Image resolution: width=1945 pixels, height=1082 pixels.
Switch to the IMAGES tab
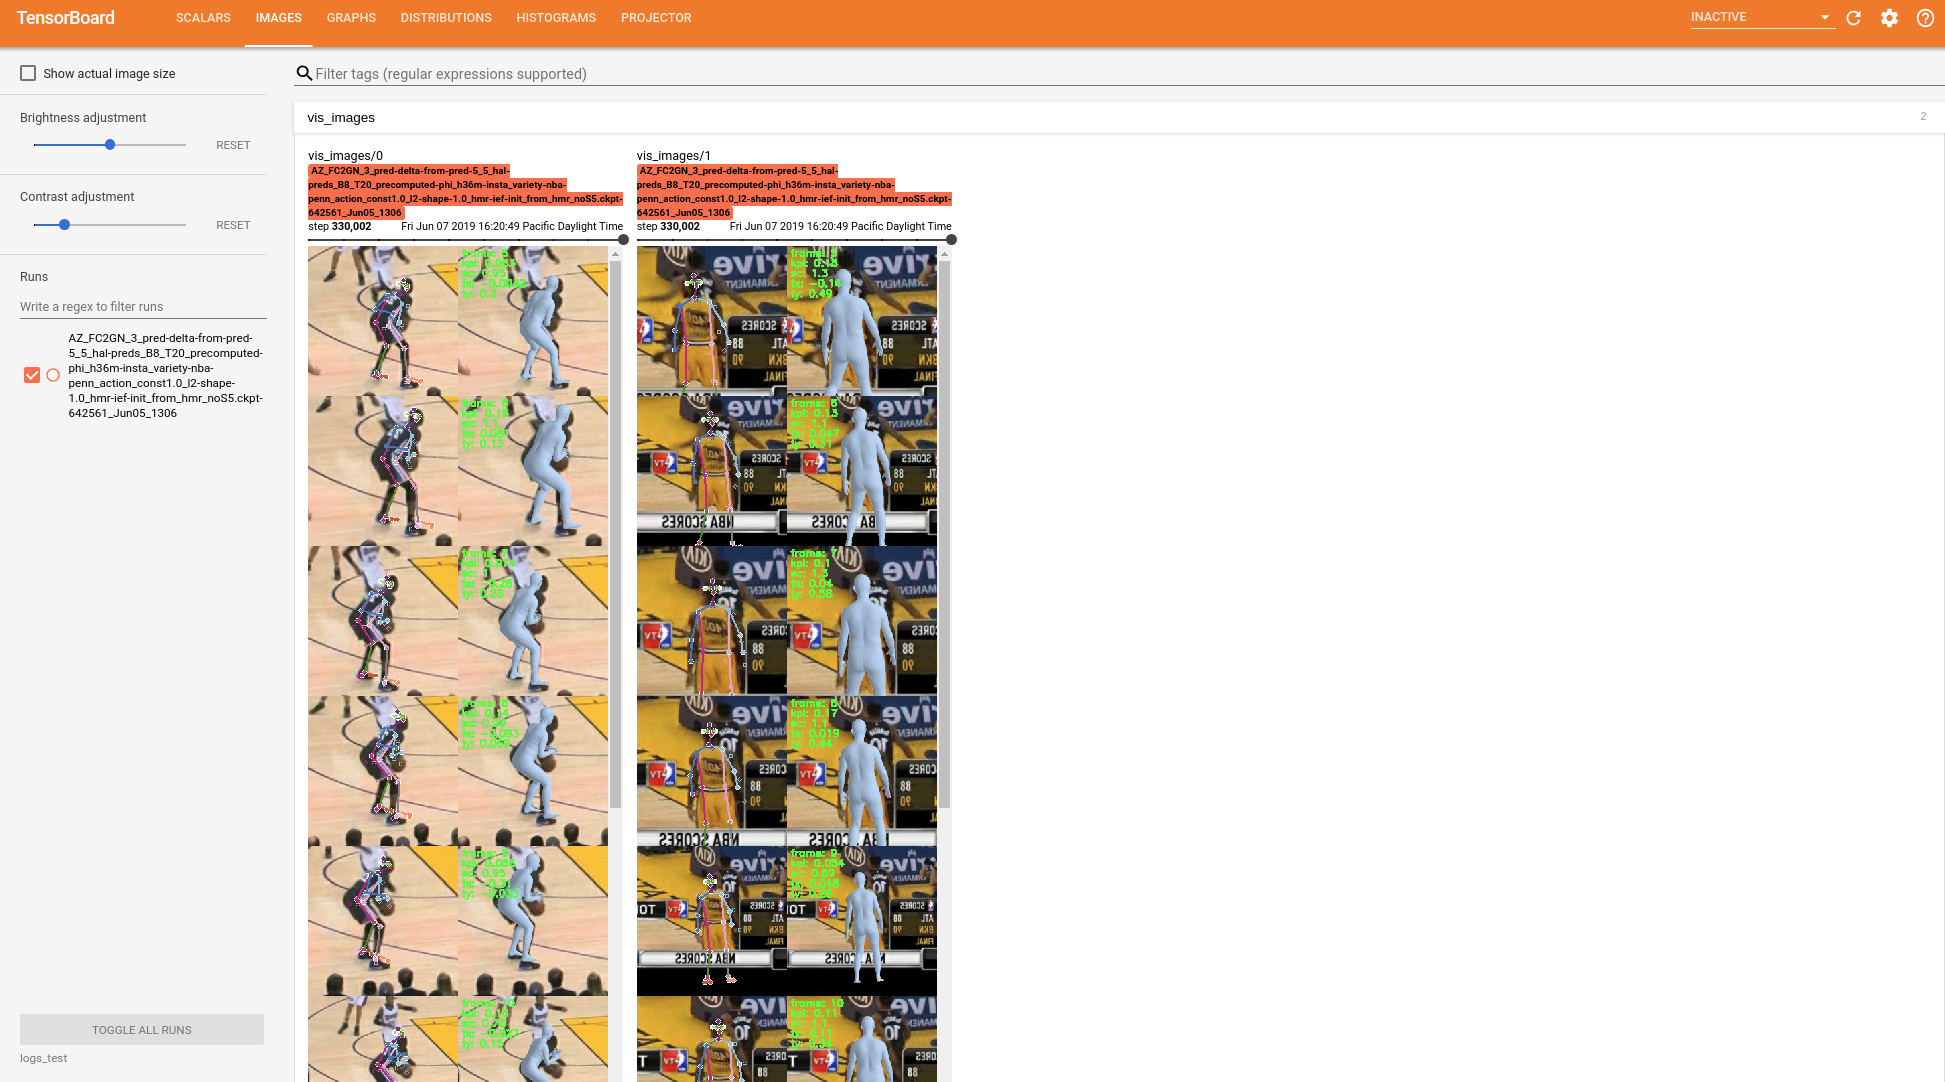[278, 18]
